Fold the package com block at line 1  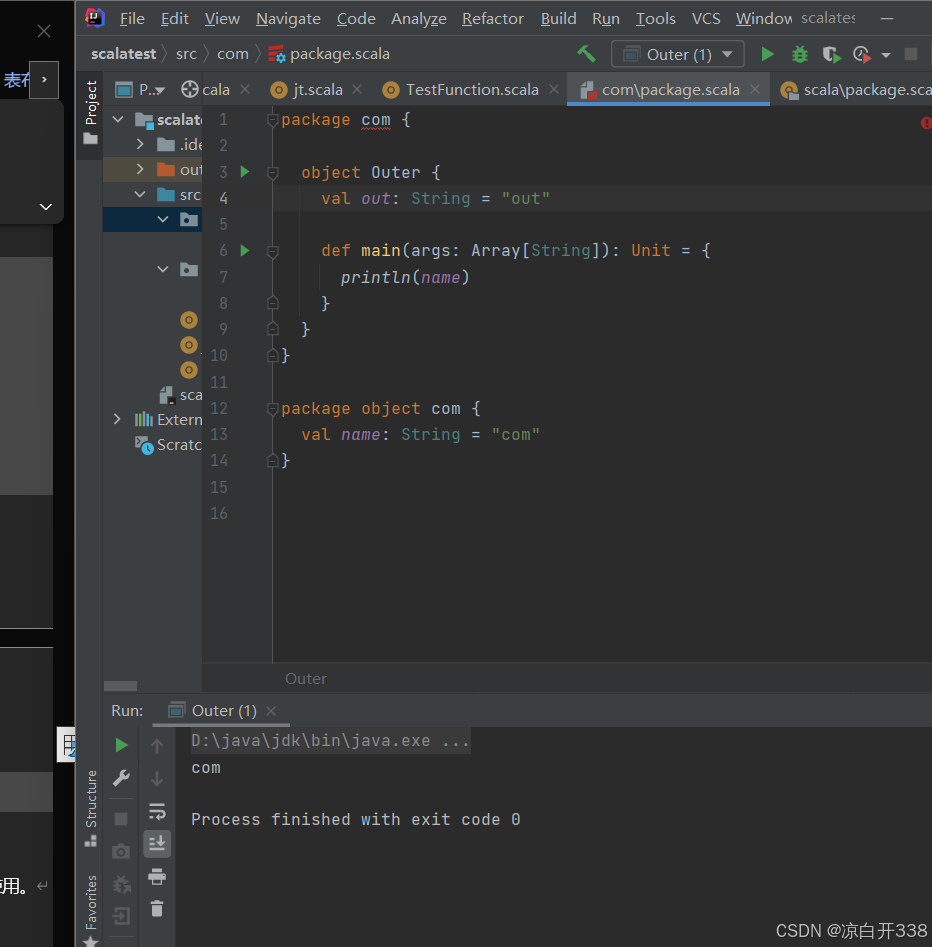coord(272,120)
